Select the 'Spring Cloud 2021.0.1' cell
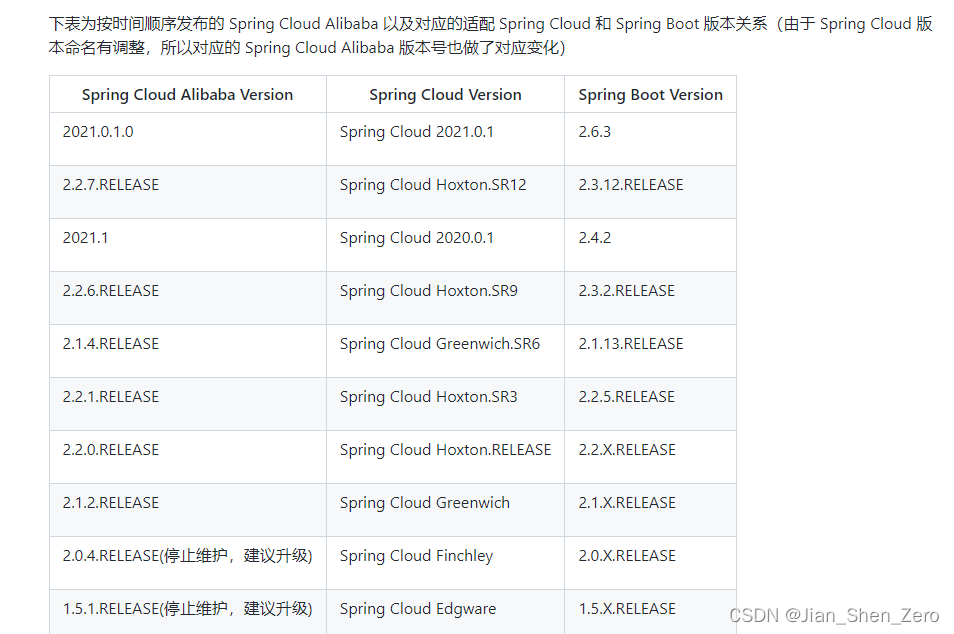Viewport: 954px width, 634px height. tap(445, 139)
